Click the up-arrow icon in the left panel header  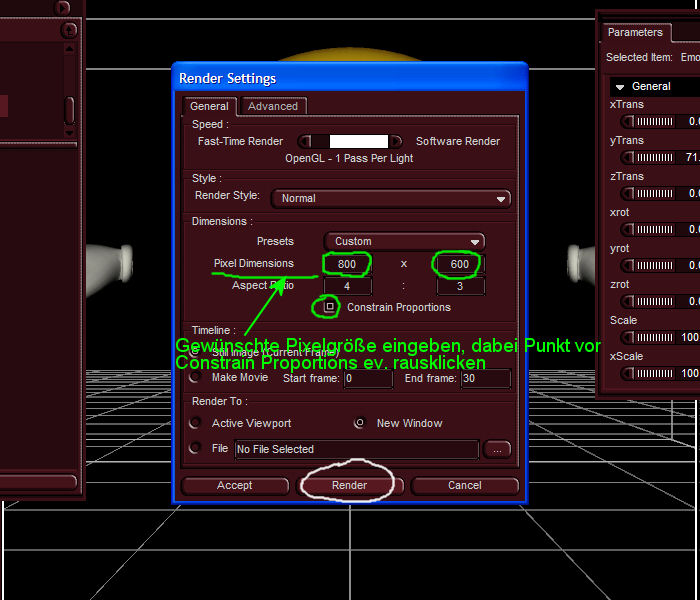pos(68,30)
